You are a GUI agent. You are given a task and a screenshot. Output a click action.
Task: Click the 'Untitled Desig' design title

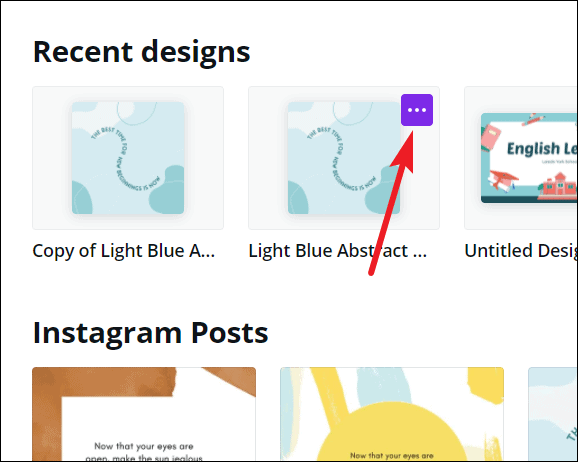(521, 251)
